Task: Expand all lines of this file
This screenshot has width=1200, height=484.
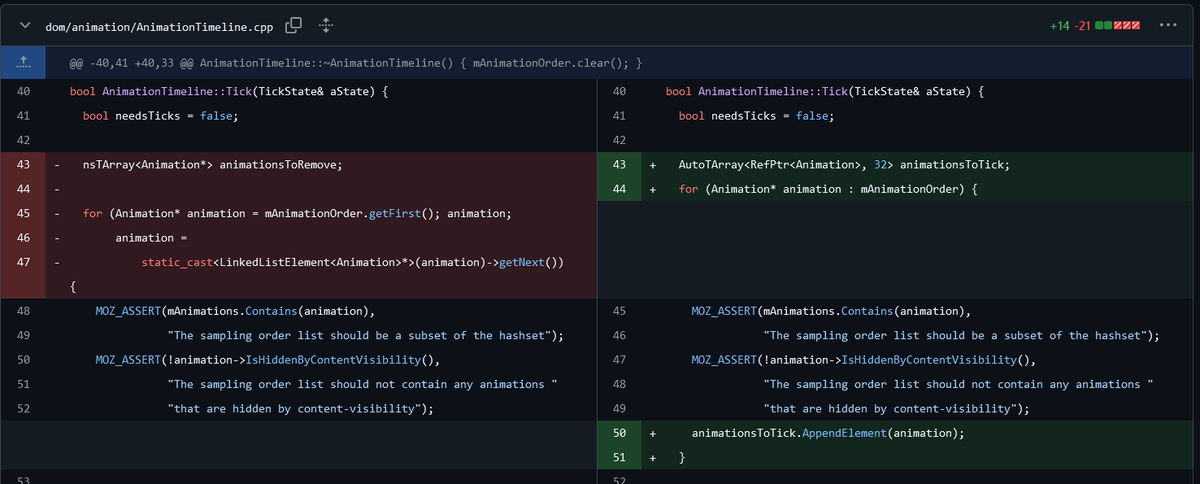Action: 325,26
